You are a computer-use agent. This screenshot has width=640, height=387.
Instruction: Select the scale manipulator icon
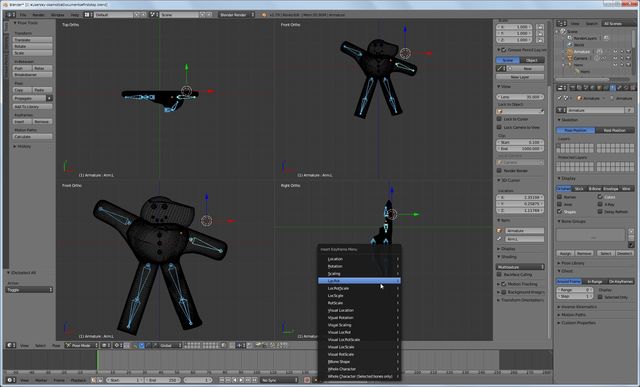pyautogui.click(x=154, y=345)
